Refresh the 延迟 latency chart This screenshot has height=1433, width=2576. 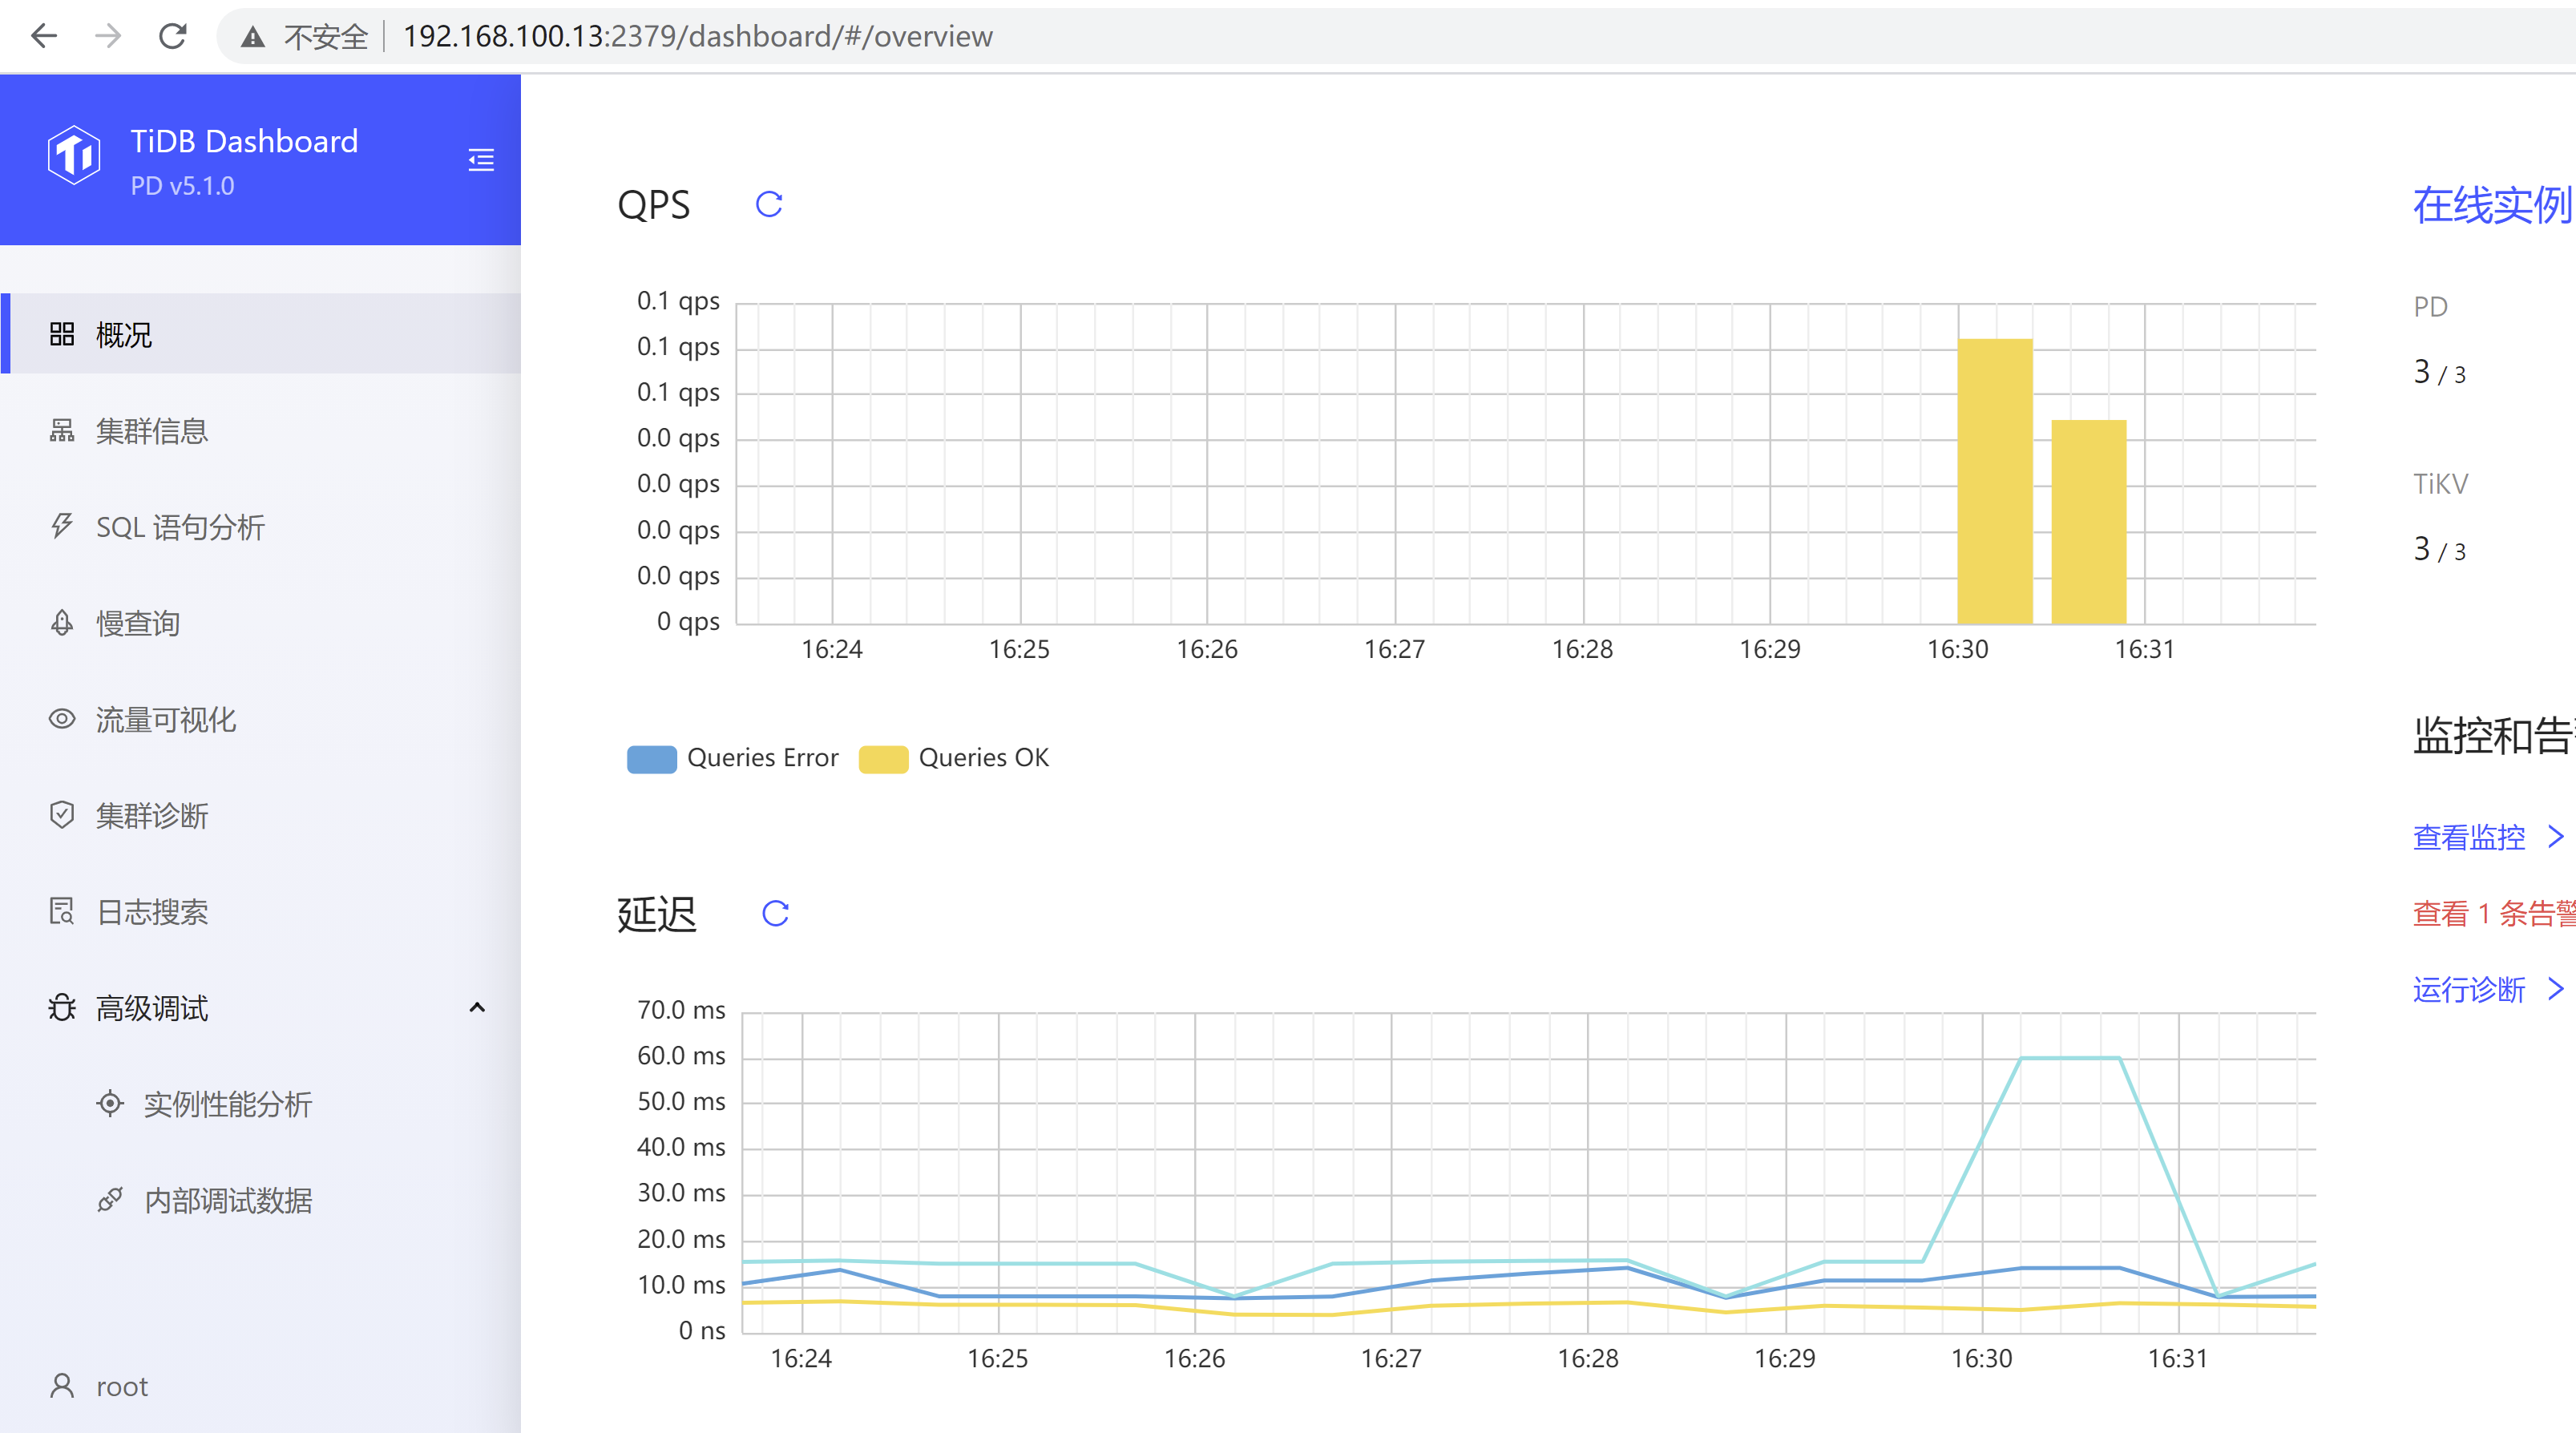pyautogui.click(x=776, y=913)
